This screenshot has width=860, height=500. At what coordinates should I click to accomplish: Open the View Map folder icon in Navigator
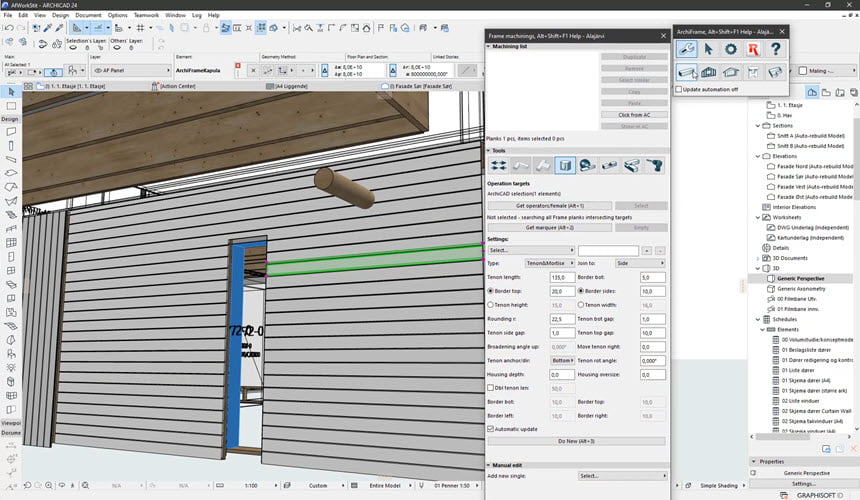coord(826,93)
